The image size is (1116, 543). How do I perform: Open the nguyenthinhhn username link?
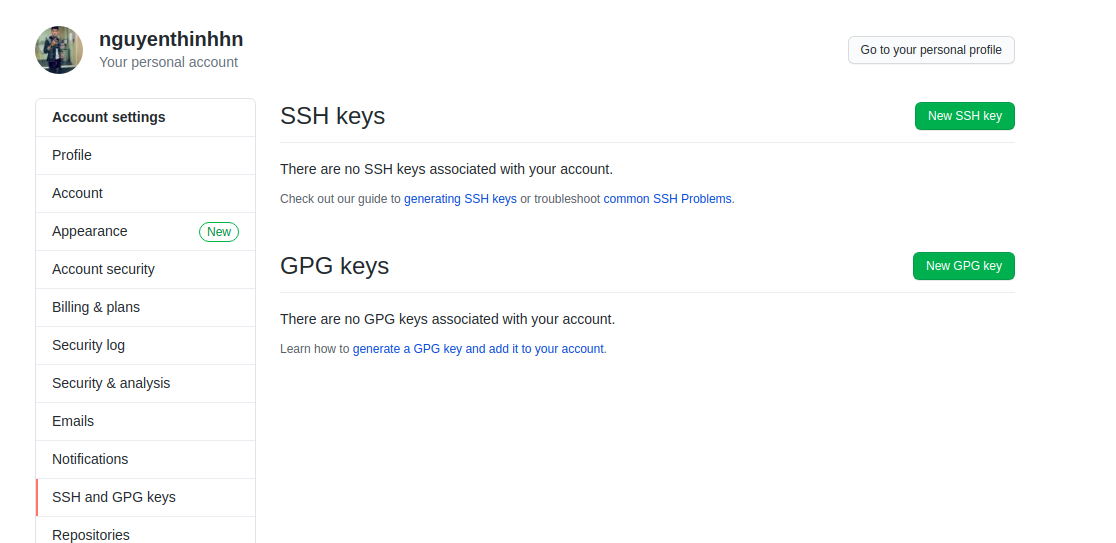tap(171, 40)
